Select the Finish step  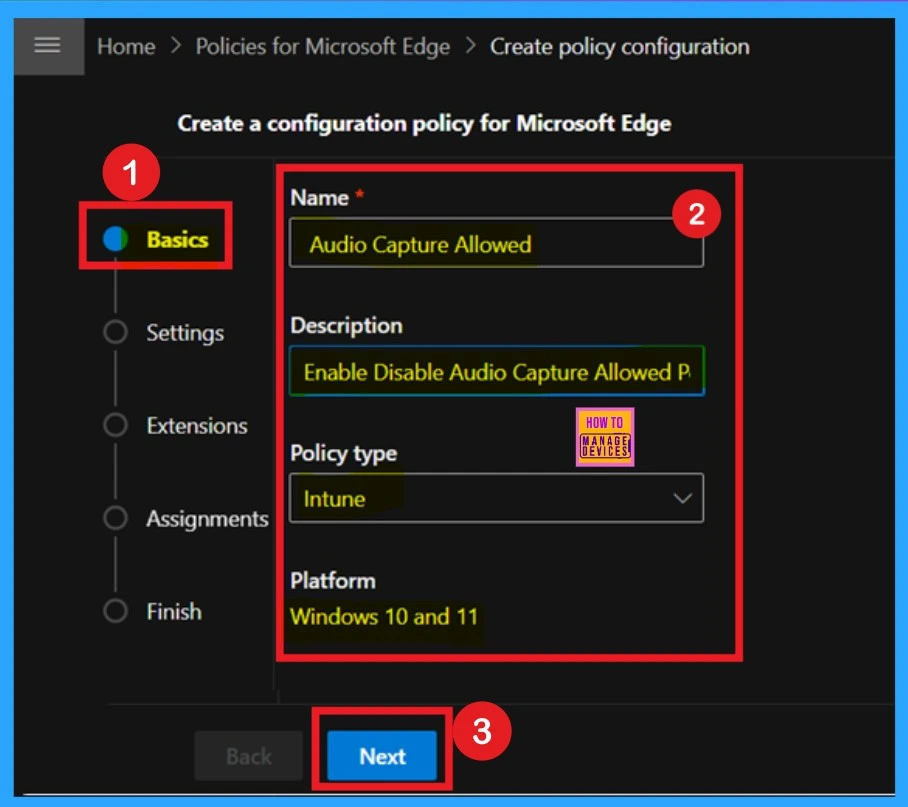click(x=174, y=612)
